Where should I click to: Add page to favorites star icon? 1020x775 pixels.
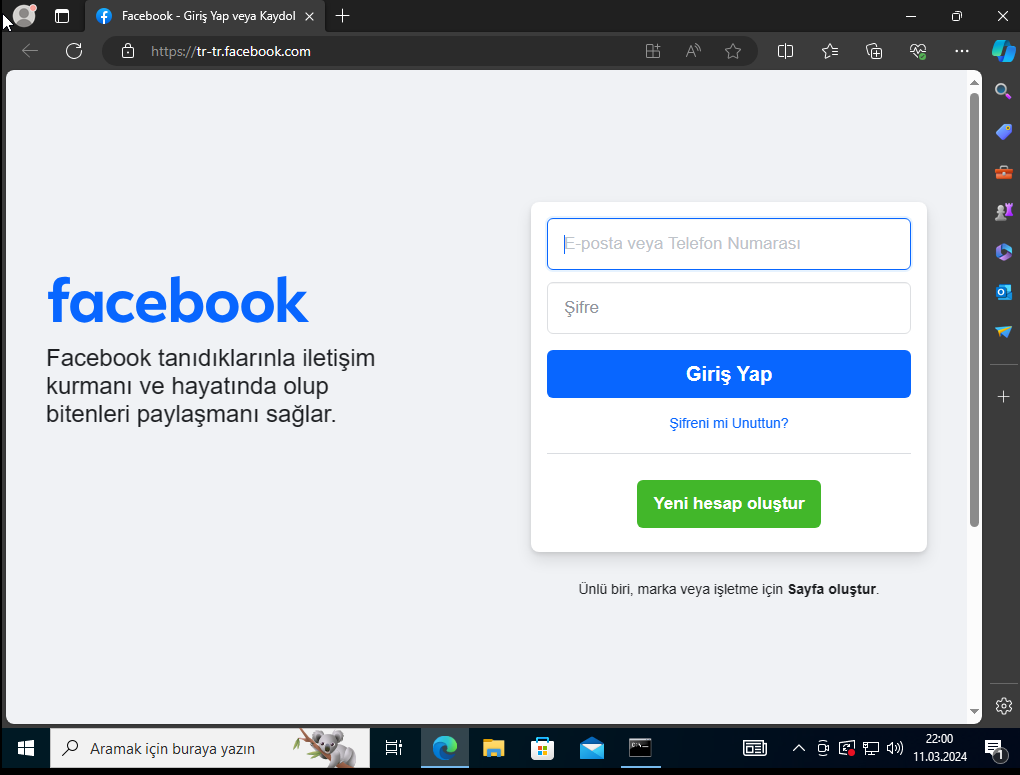733,51
